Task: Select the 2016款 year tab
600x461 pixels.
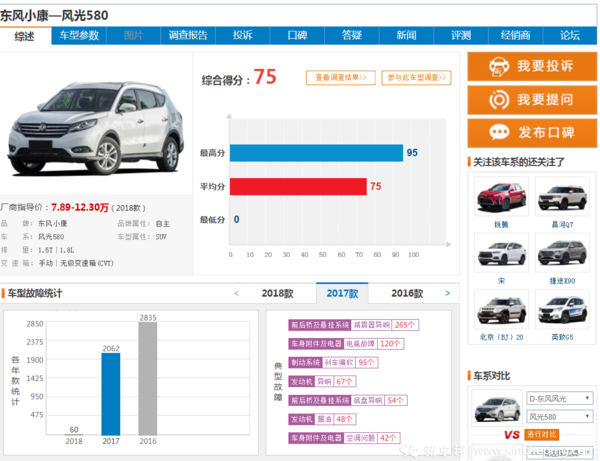Action: click(x=407, y=294)
